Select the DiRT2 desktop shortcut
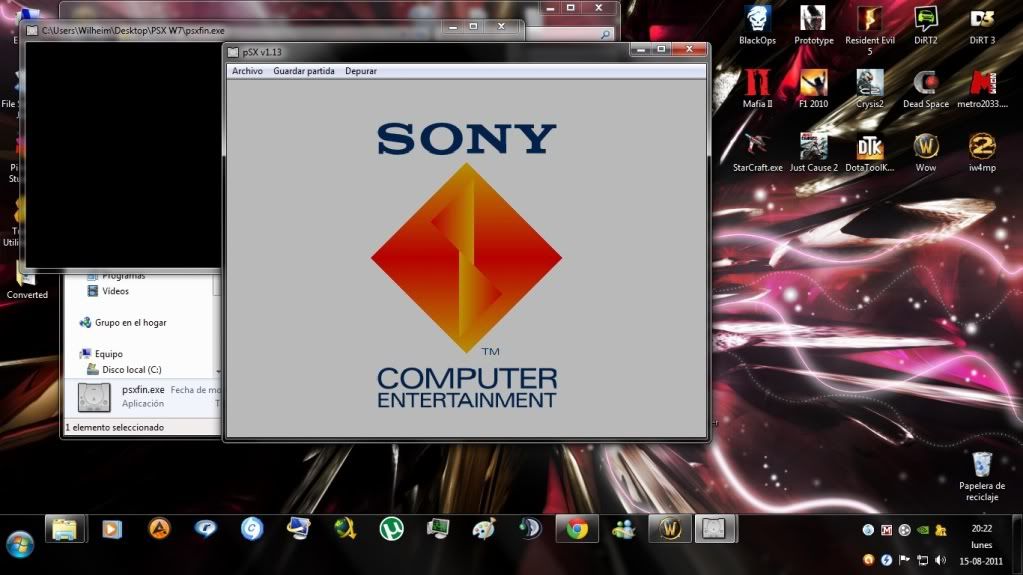The height and width of the screenshot is (575, 1023). (925, 25)
